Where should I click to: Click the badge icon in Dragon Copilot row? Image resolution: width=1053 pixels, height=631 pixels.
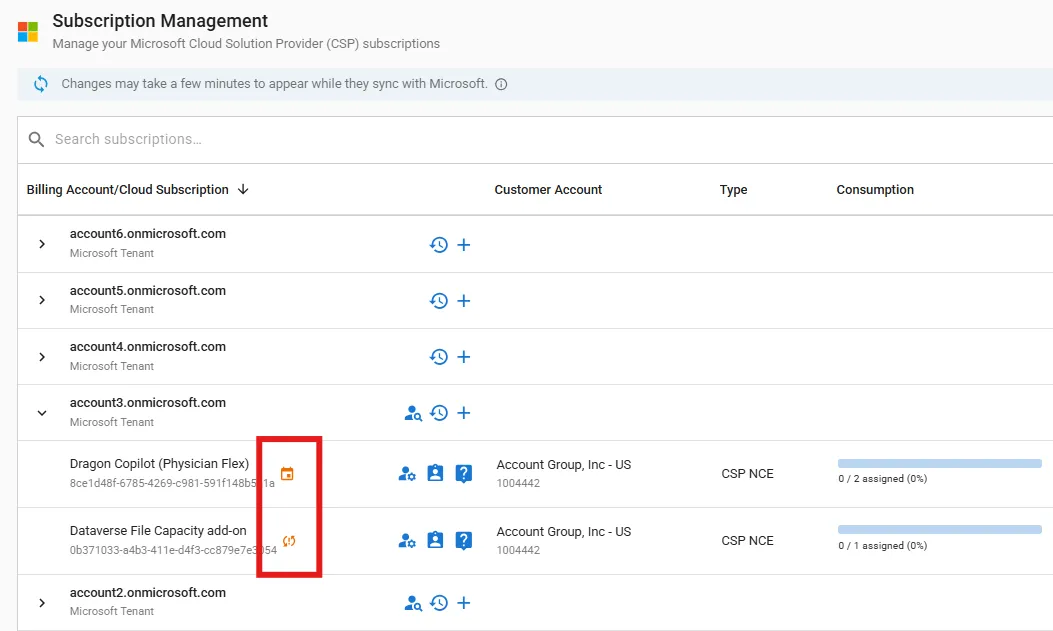(435, 473)
